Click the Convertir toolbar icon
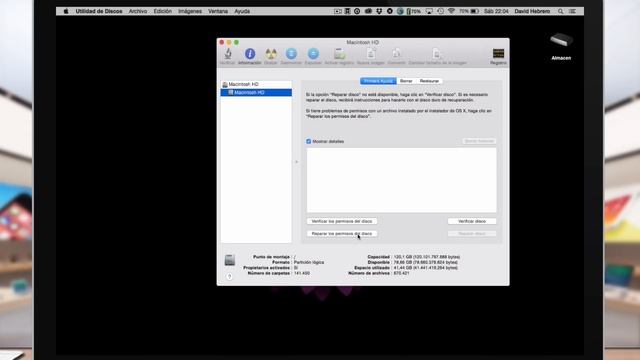The width and height of the screenshot is (640, 360). (396, 54)
